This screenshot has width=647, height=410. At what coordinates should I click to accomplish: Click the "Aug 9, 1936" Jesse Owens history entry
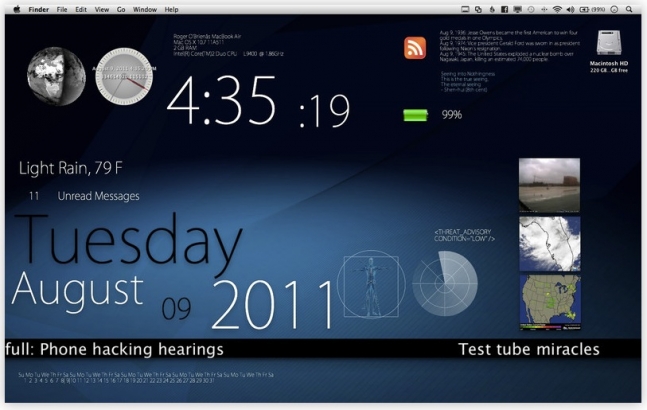(508, 35)
